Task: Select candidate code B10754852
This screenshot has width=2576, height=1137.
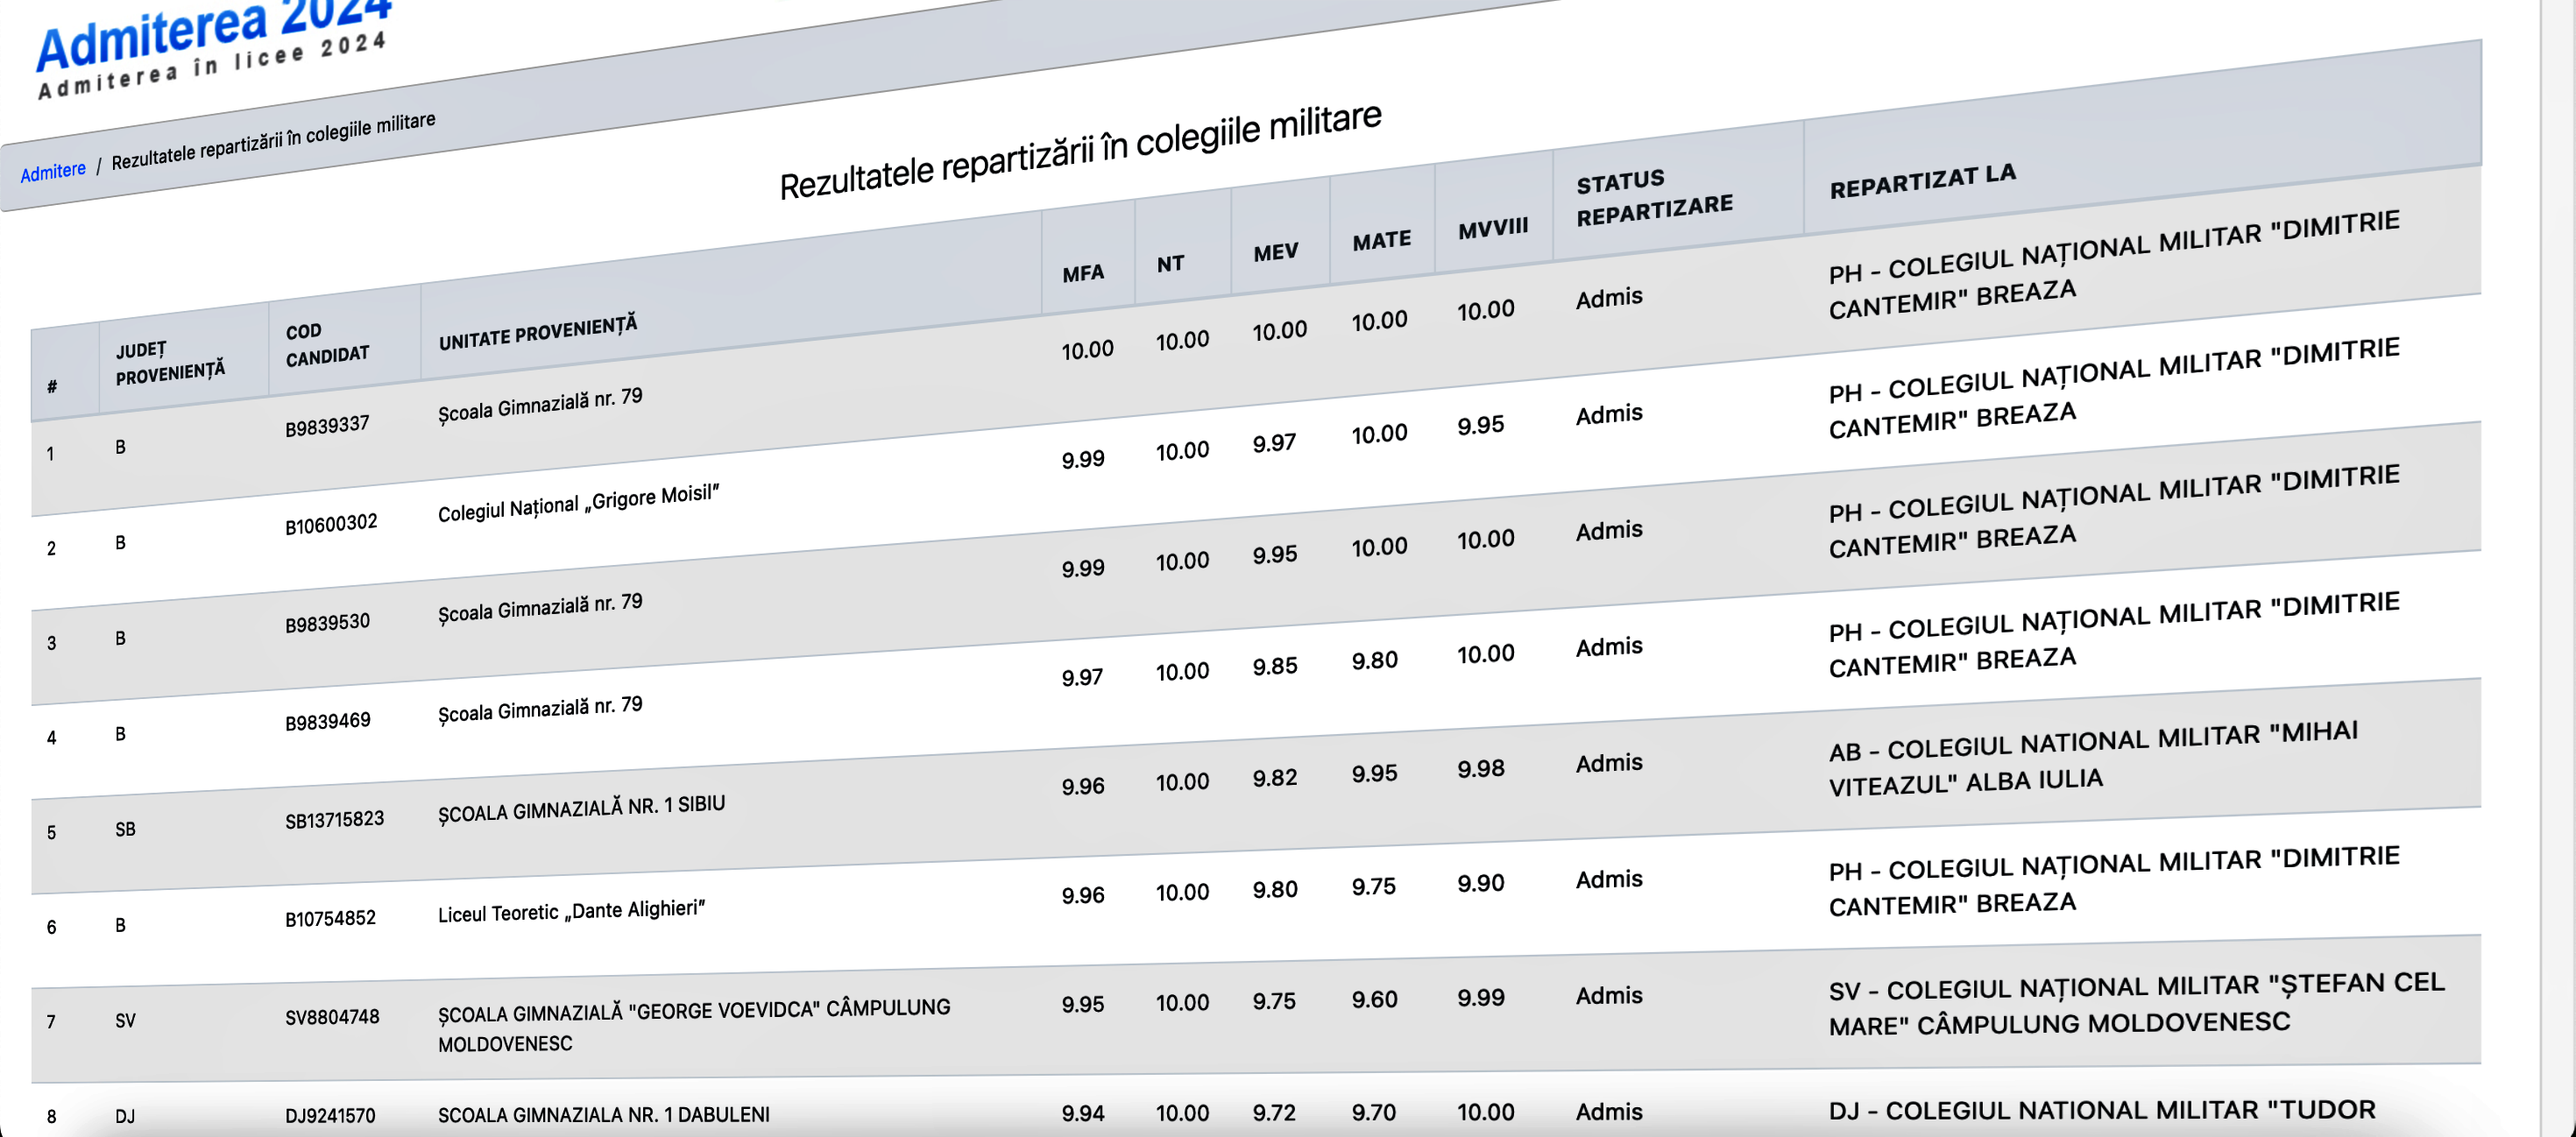Action: 330,918
